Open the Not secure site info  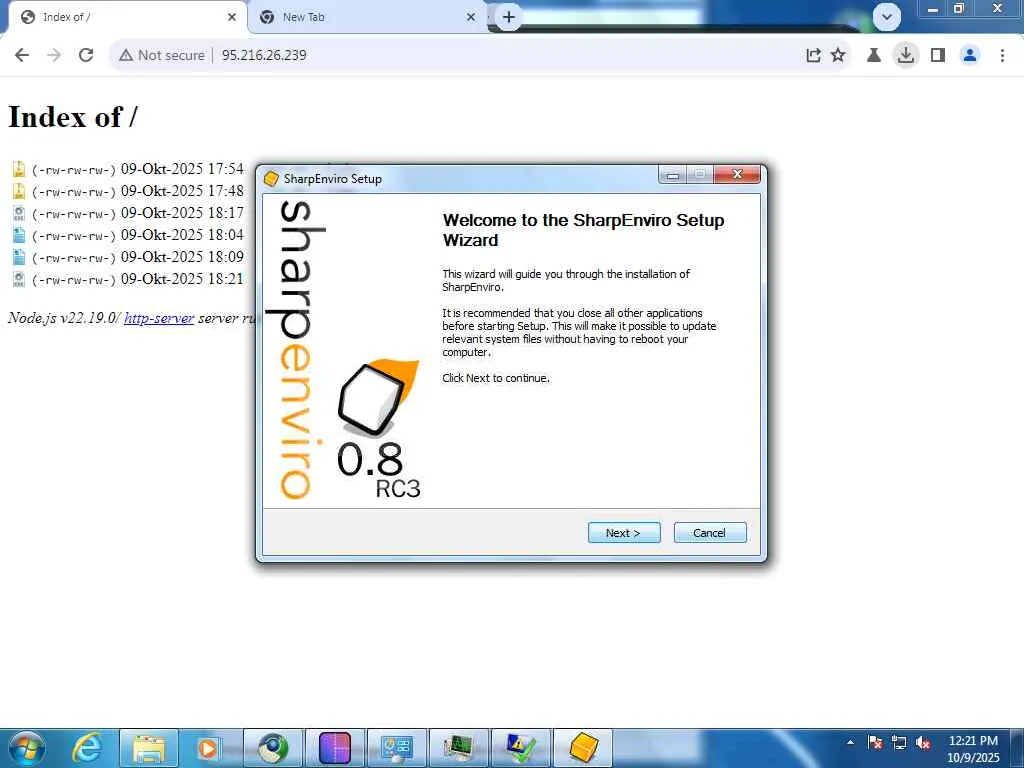click(x=162, y=56)
